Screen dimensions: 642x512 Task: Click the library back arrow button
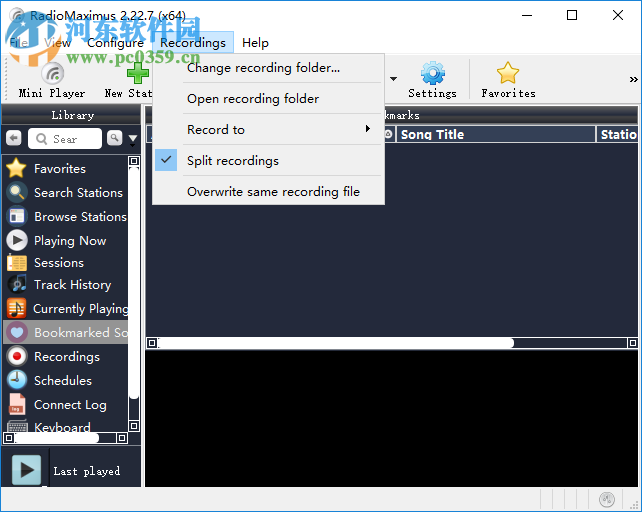(x=14, y=138)
